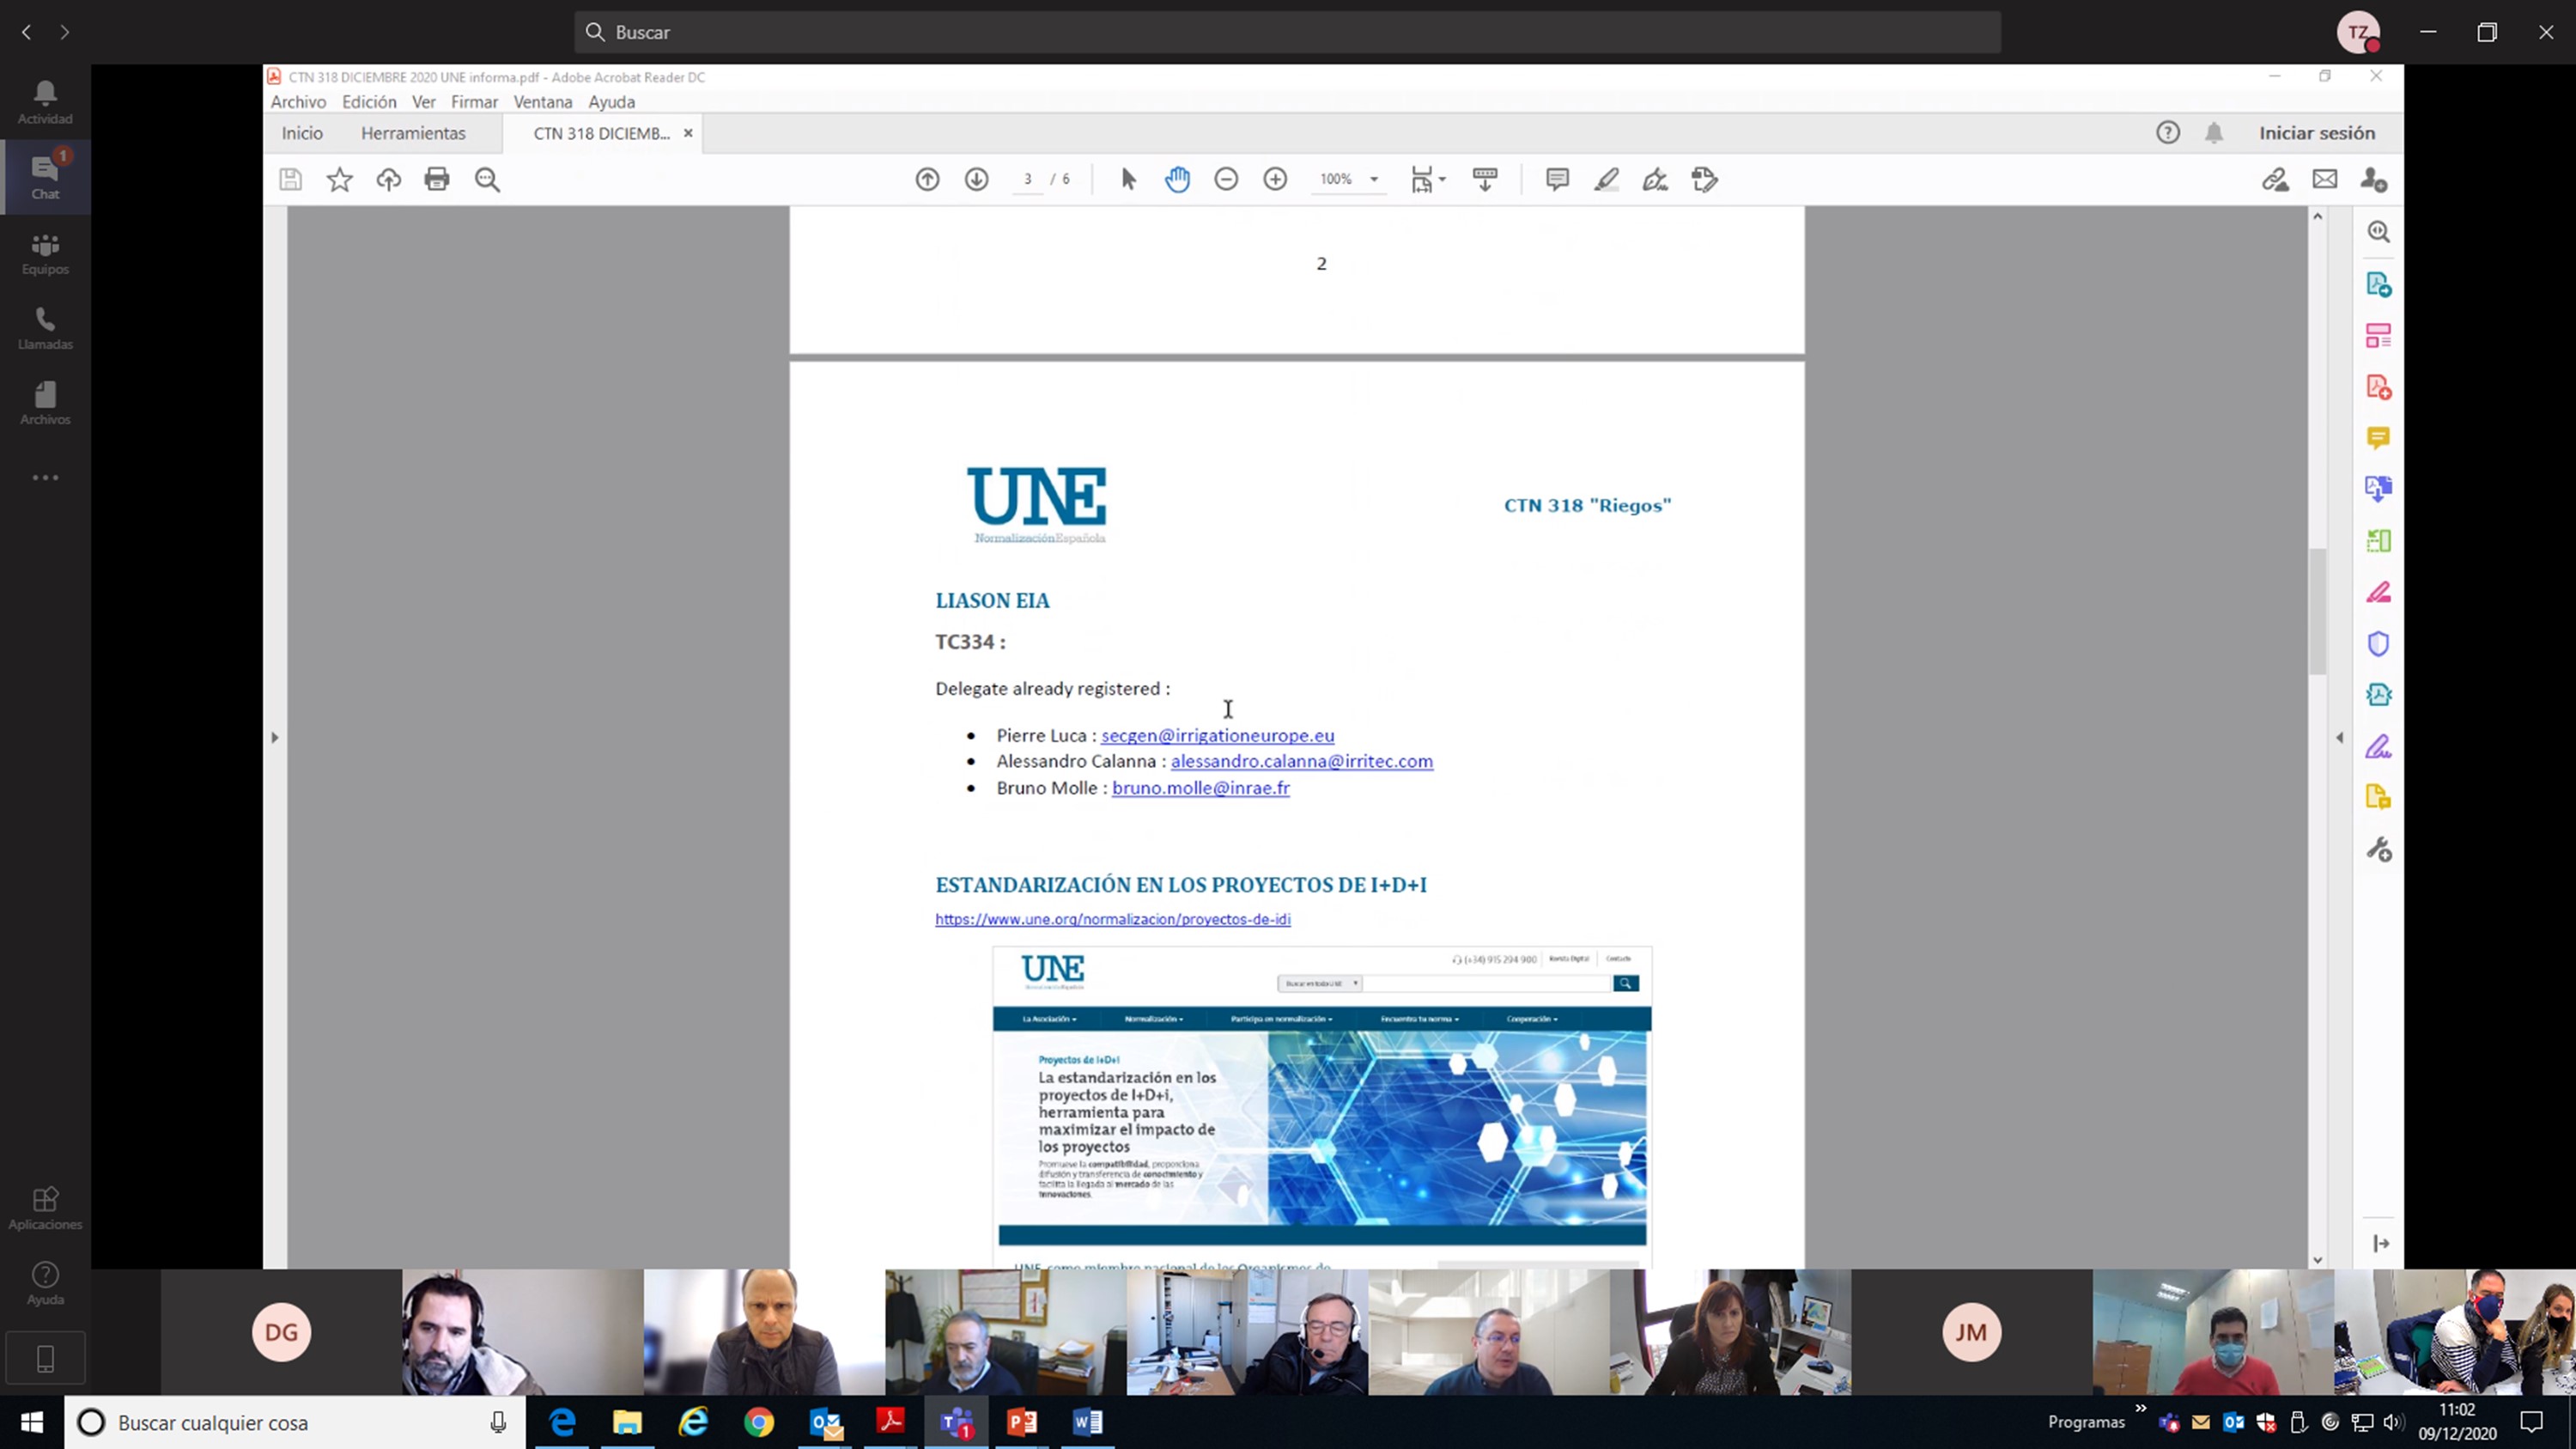This screenshot has height=1449, width=2576.
Task: Go to previous page arrow
Action: pyautogui.click(x=927, y=180)
